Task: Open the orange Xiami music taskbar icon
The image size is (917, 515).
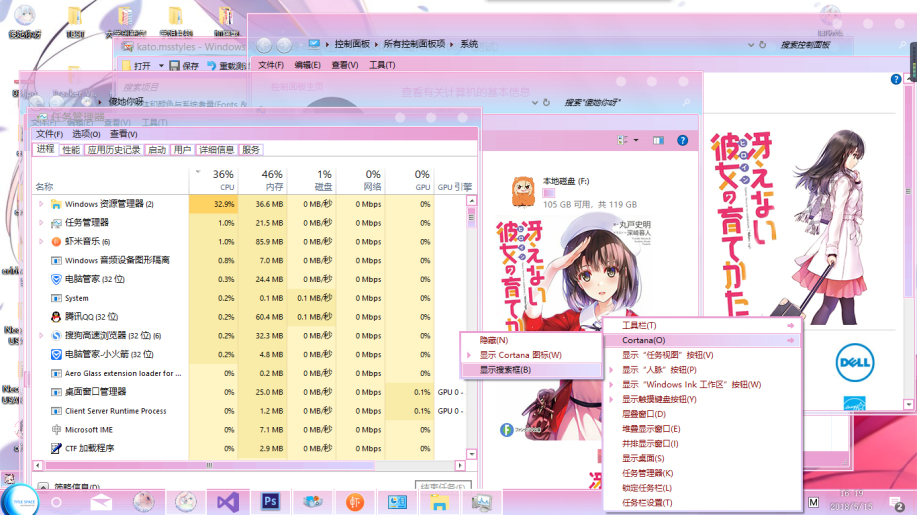Action: (354, 502)
